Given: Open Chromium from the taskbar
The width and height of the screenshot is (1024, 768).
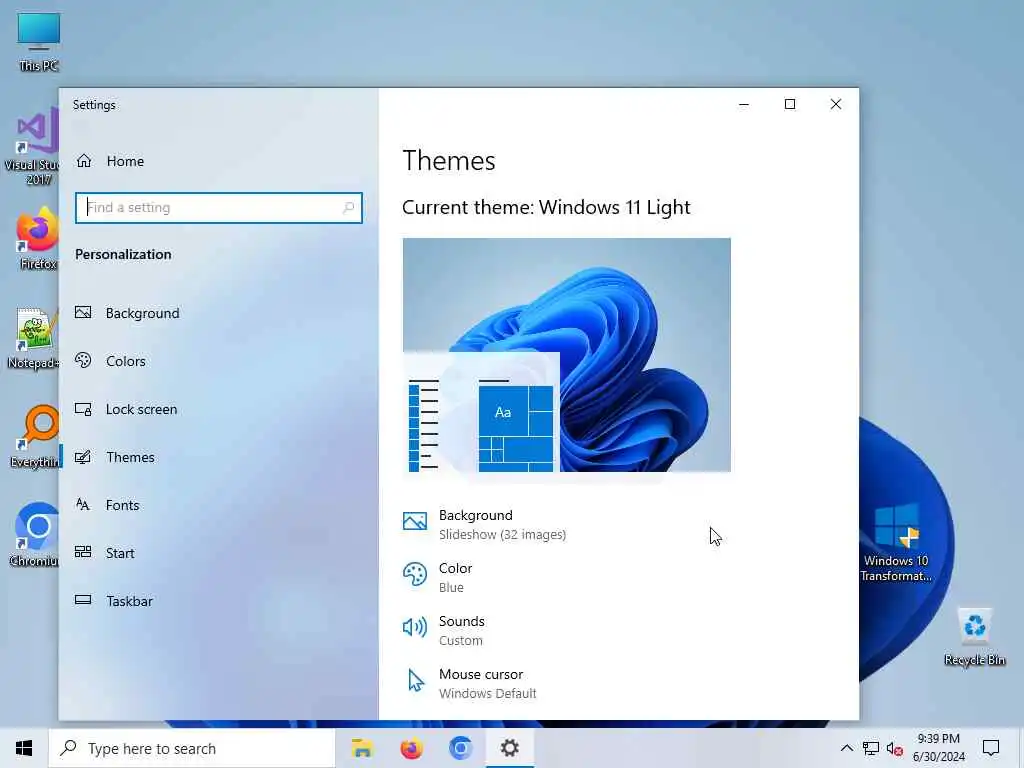Looking at the screenshot, I should click(460, 748).
